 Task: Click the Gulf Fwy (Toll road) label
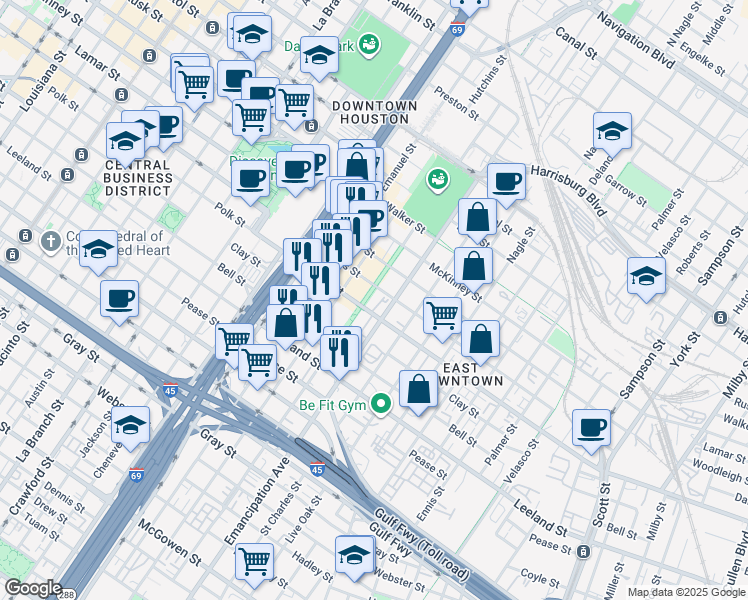click(x=421, y=544)
